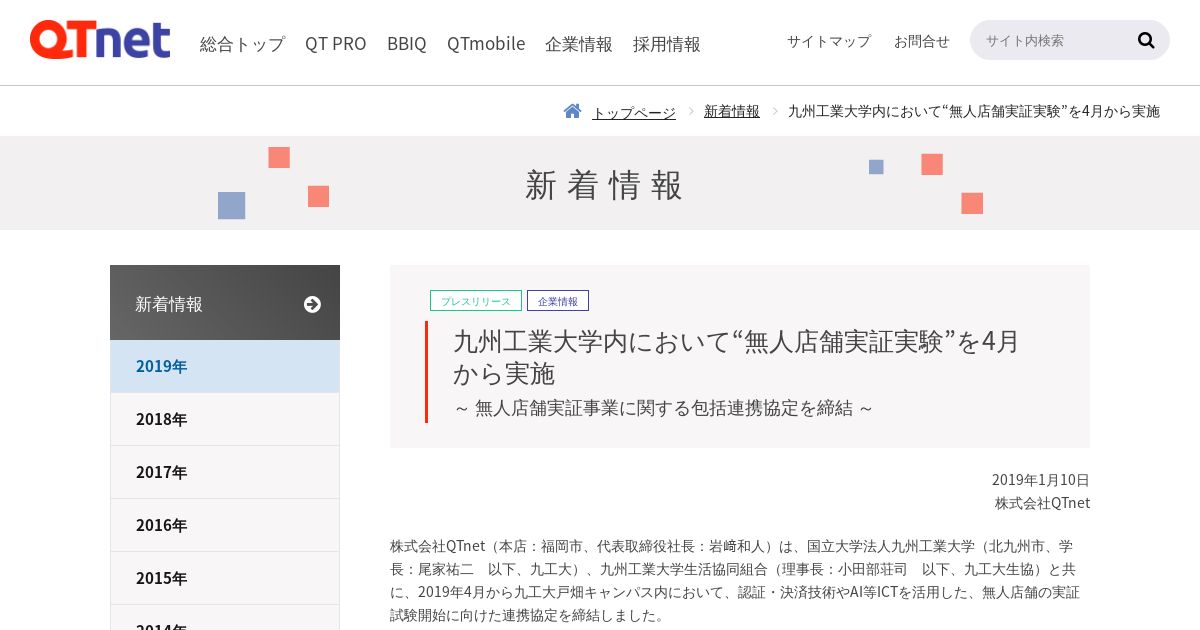Click the home icon in breadcrumb
1200x630 pixels.
point(572,111)
